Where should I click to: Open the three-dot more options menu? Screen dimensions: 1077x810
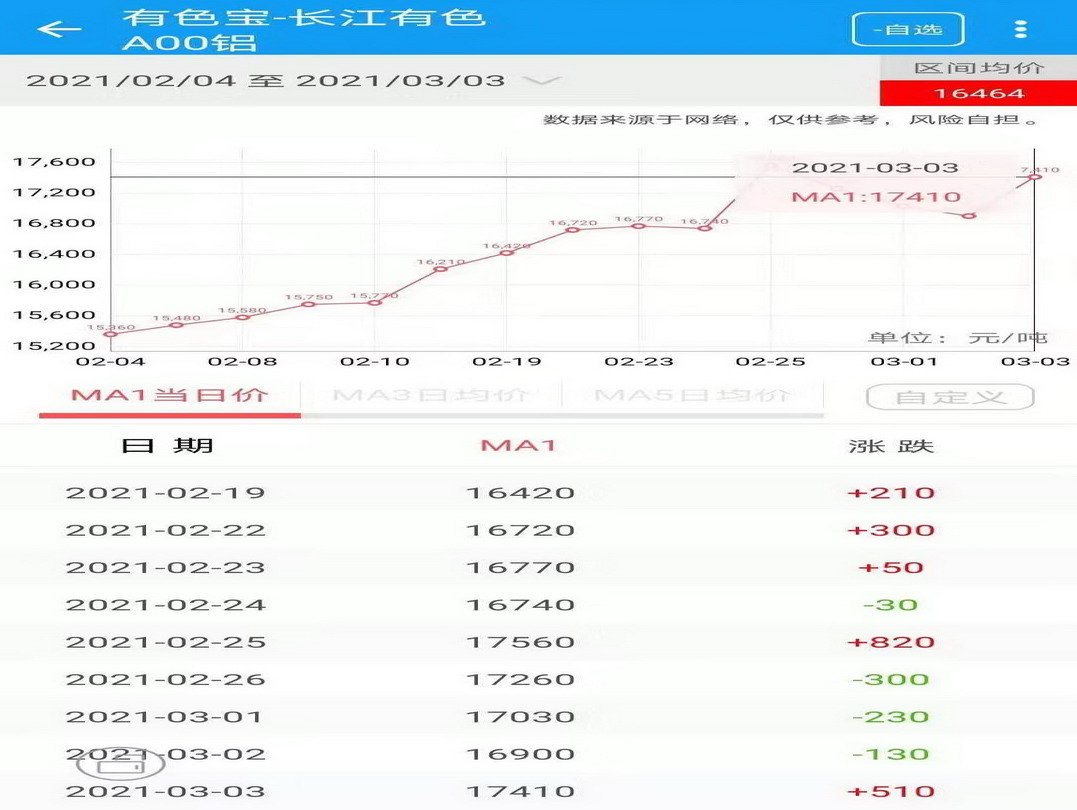click(x=1020, y=29)
